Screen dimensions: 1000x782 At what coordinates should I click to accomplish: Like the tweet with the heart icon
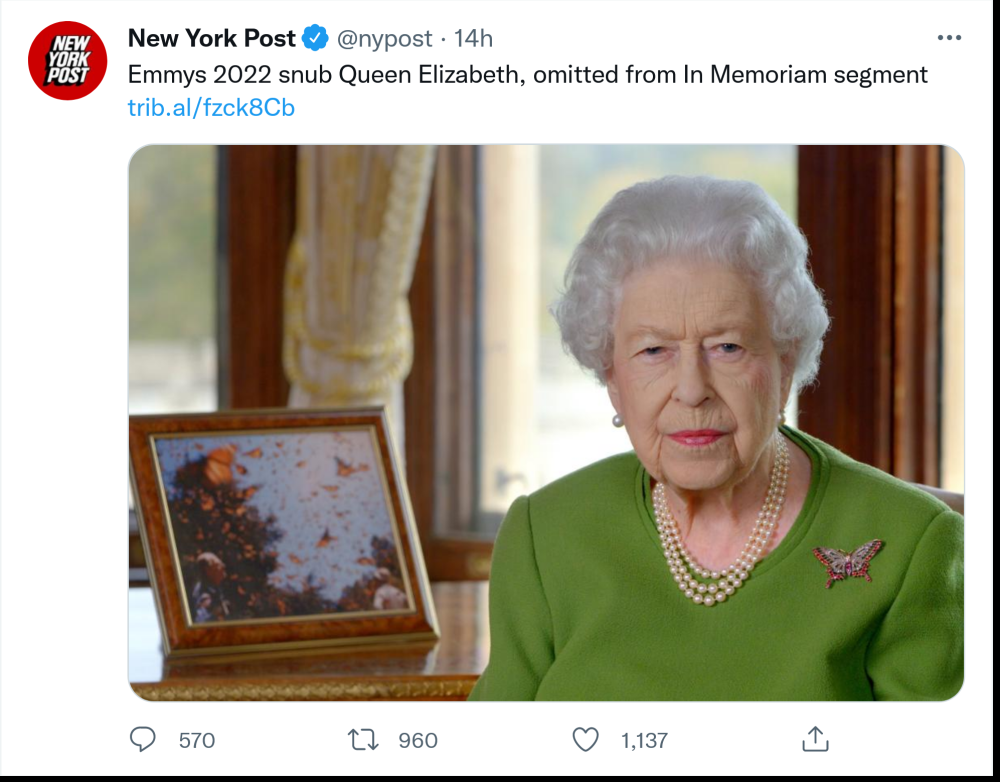pyautogui.click(x=585, y=739)
